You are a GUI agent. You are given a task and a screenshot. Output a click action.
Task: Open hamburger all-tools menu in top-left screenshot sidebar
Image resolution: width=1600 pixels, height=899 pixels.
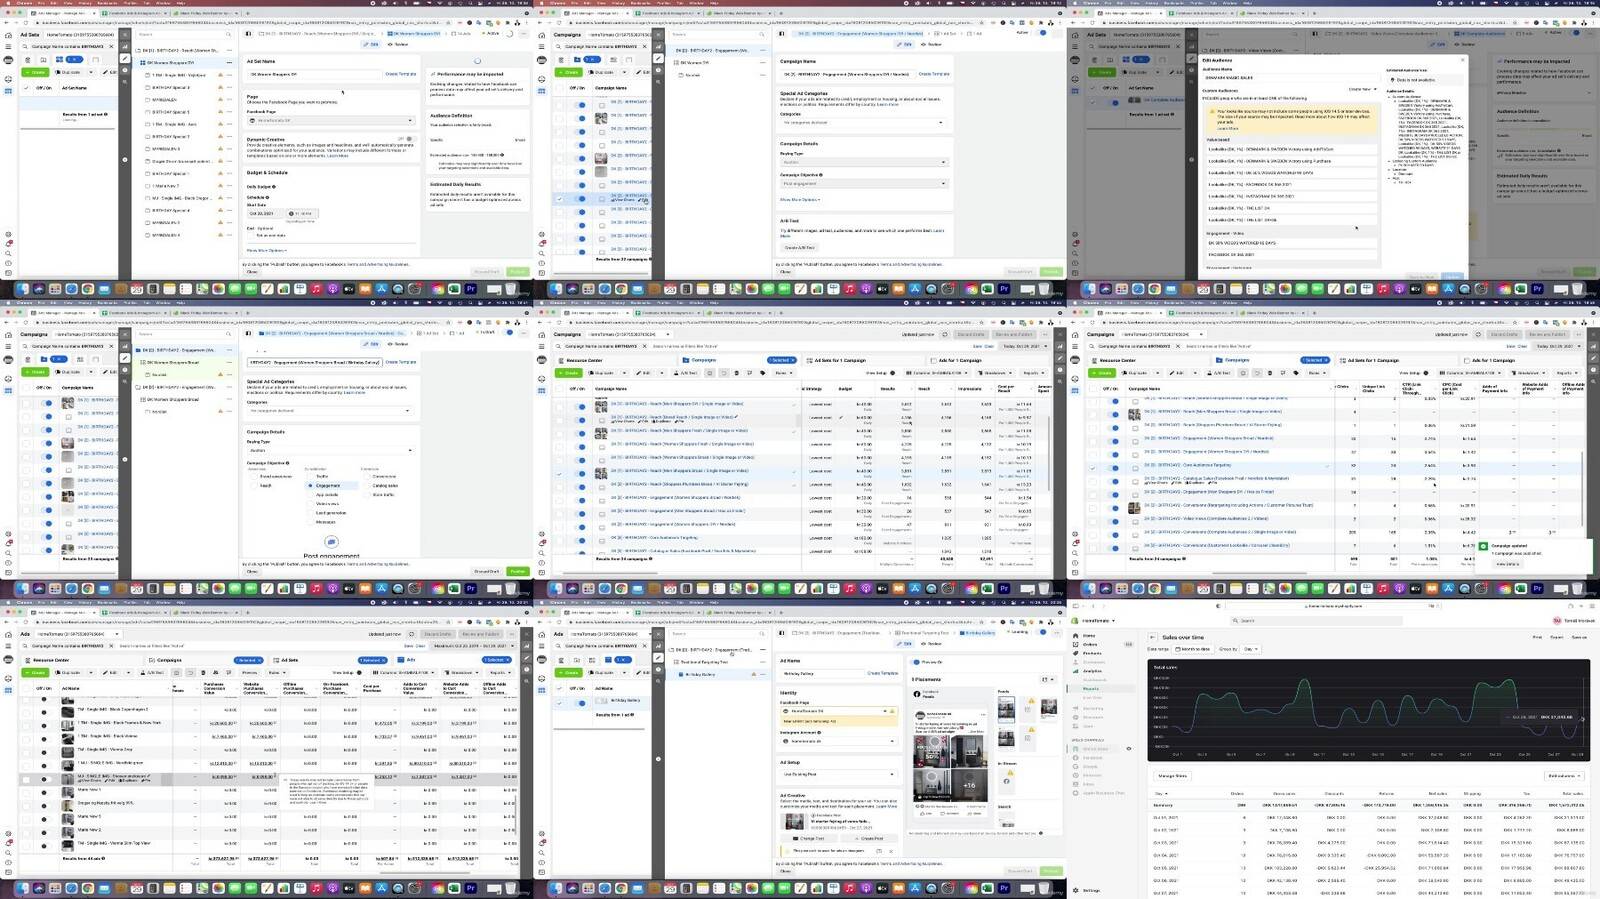[8, 47]
